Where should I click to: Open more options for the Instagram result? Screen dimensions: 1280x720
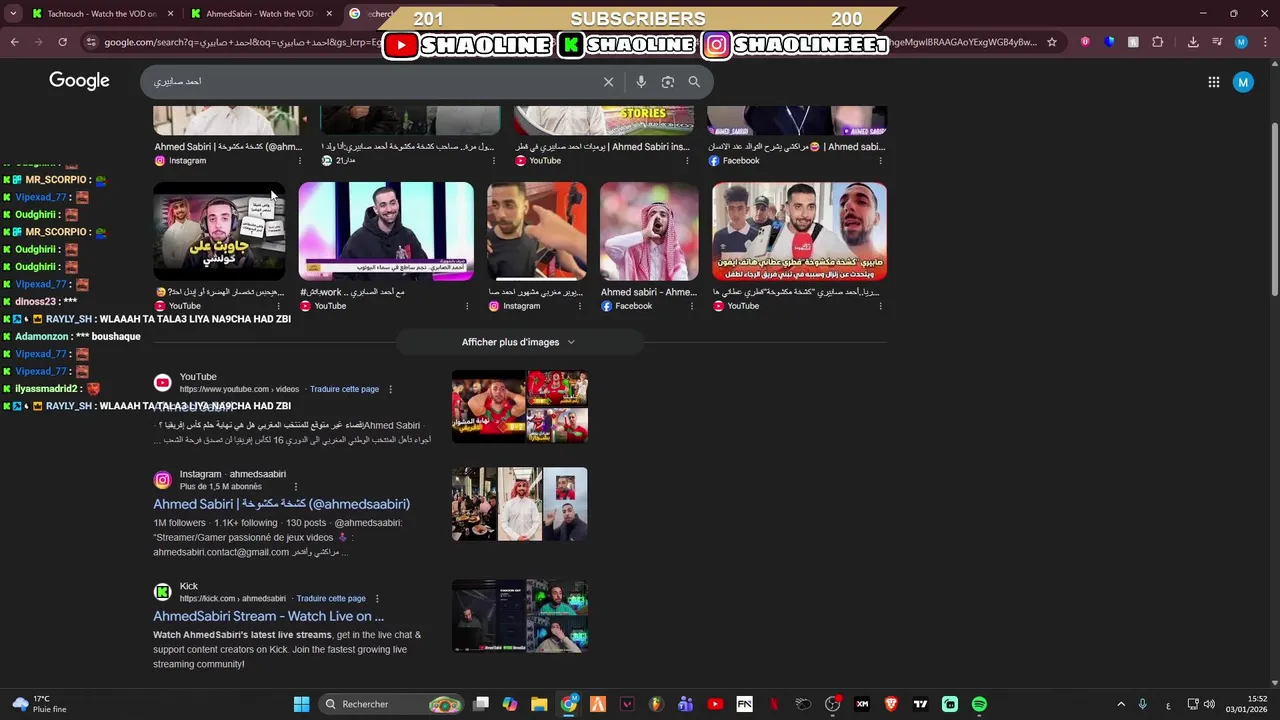(x=295, y=487)
